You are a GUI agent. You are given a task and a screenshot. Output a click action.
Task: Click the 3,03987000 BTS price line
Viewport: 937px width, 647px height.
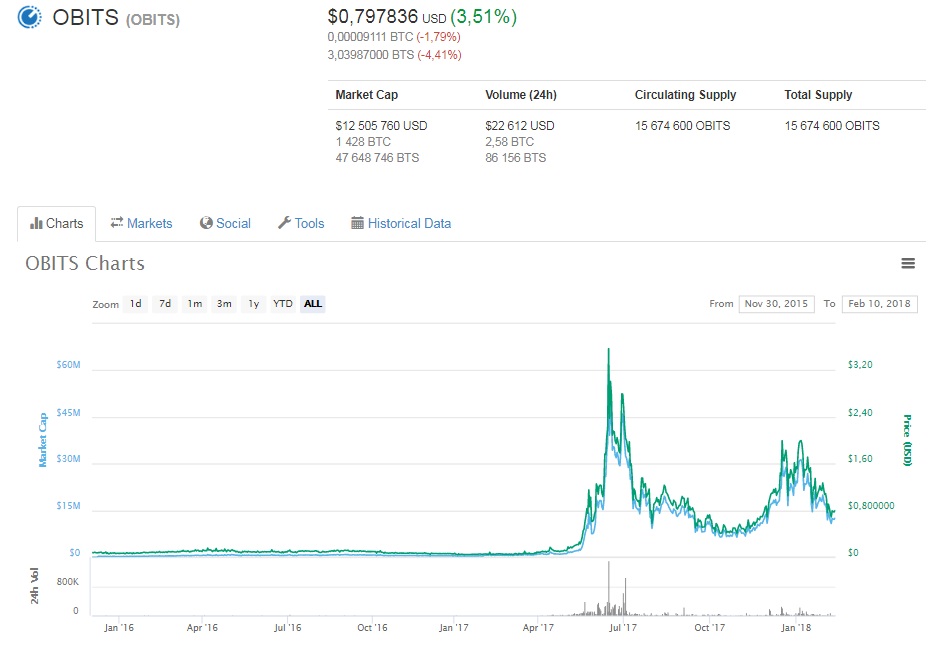394,55
